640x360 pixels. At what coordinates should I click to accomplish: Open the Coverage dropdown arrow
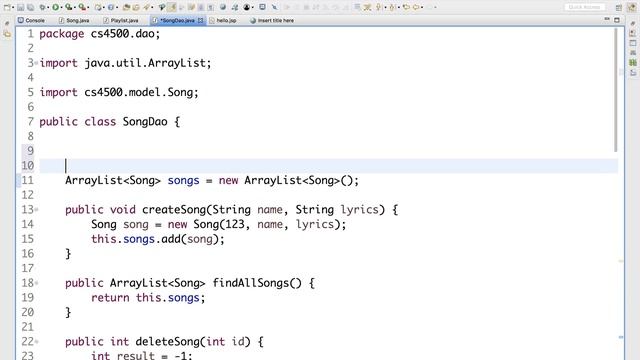coord(75,7)
